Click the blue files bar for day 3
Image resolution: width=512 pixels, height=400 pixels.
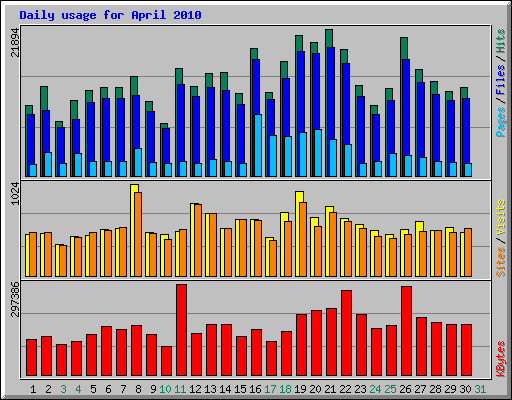[61, 145]
